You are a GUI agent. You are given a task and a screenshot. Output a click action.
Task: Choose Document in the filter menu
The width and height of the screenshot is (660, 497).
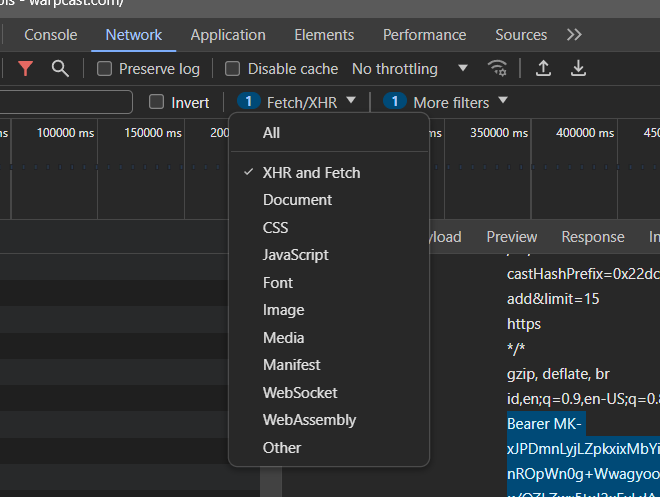[x=329, y=200]
